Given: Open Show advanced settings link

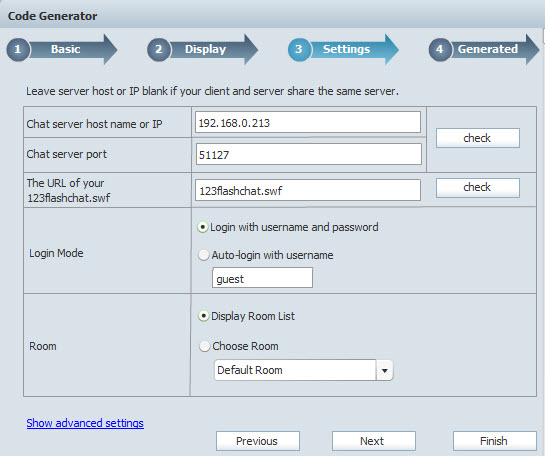Looking at the screenshot, I should pos(85,423).
